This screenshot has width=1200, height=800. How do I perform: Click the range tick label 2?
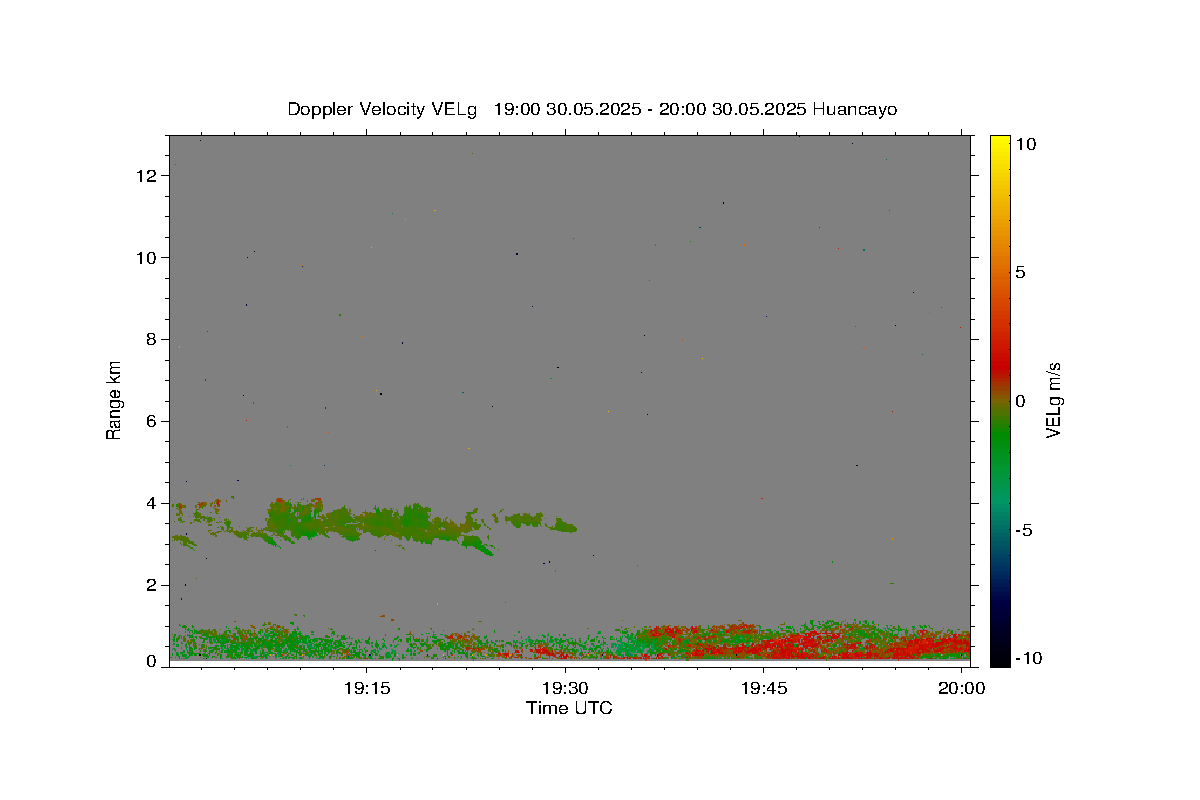[x=152, y=586]
